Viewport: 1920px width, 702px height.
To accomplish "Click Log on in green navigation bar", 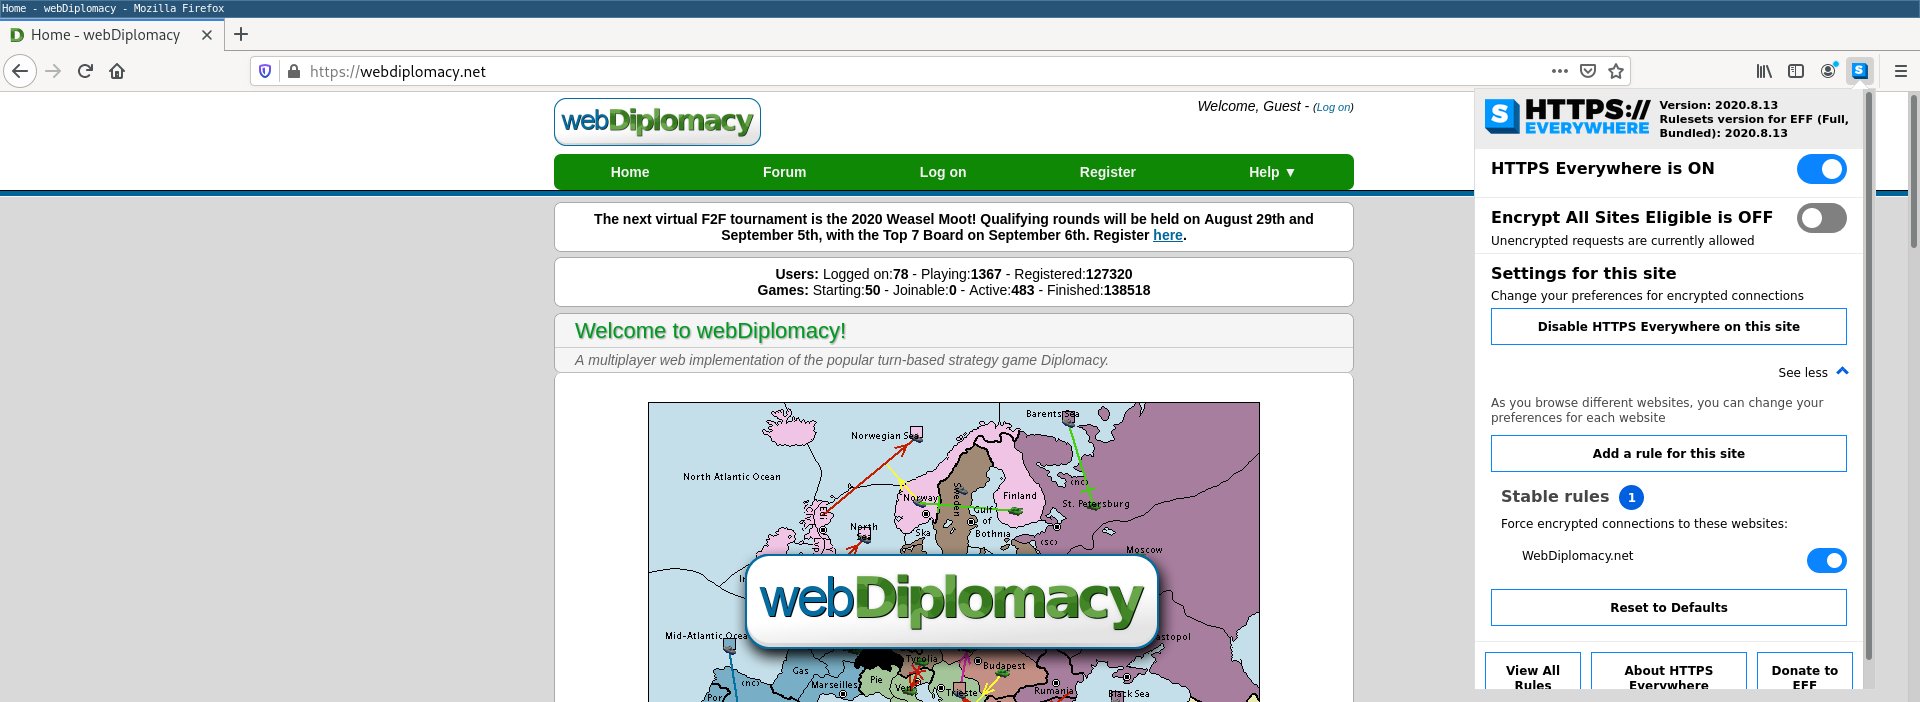I will (943, 172).
